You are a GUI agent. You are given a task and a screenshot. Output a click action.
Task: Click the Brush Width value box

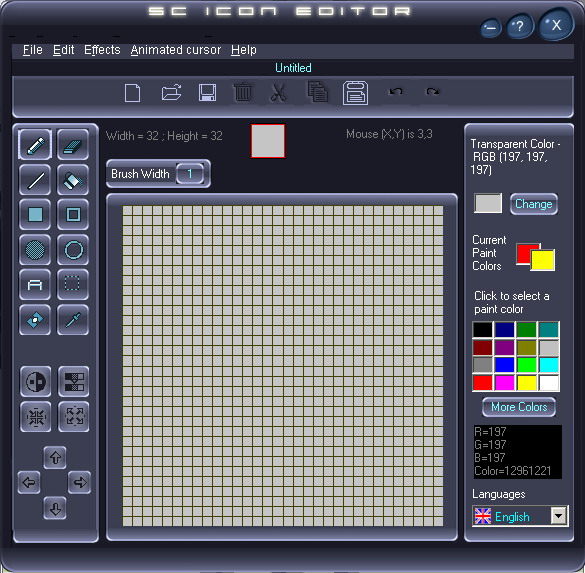click(x=190, y=174)
